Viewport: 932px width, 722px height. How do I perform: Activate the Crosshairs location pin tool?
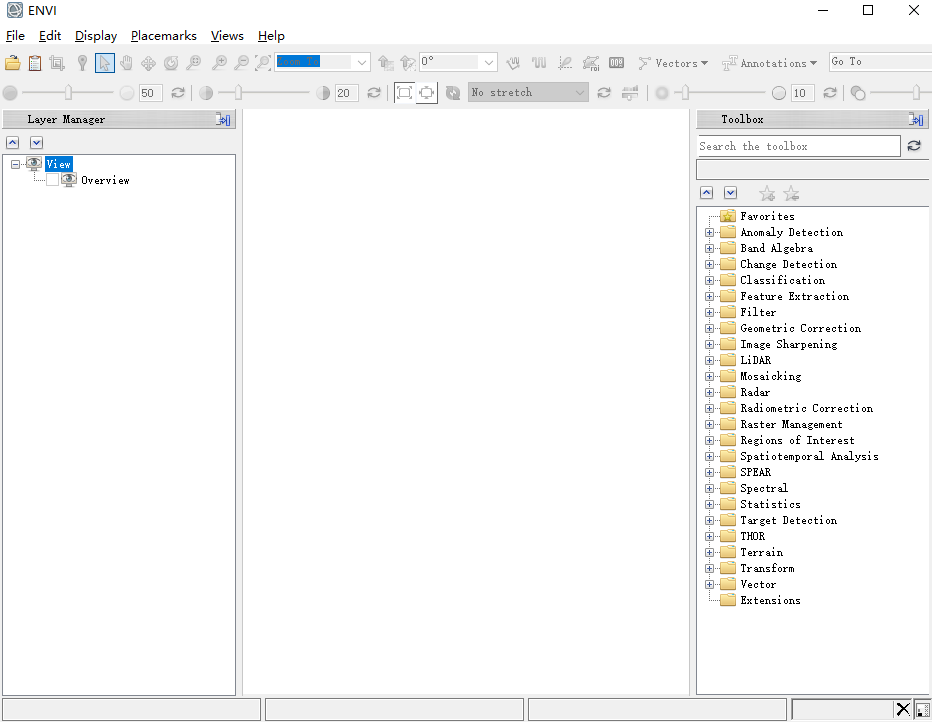pyautogui.click(x=83, y=63)
